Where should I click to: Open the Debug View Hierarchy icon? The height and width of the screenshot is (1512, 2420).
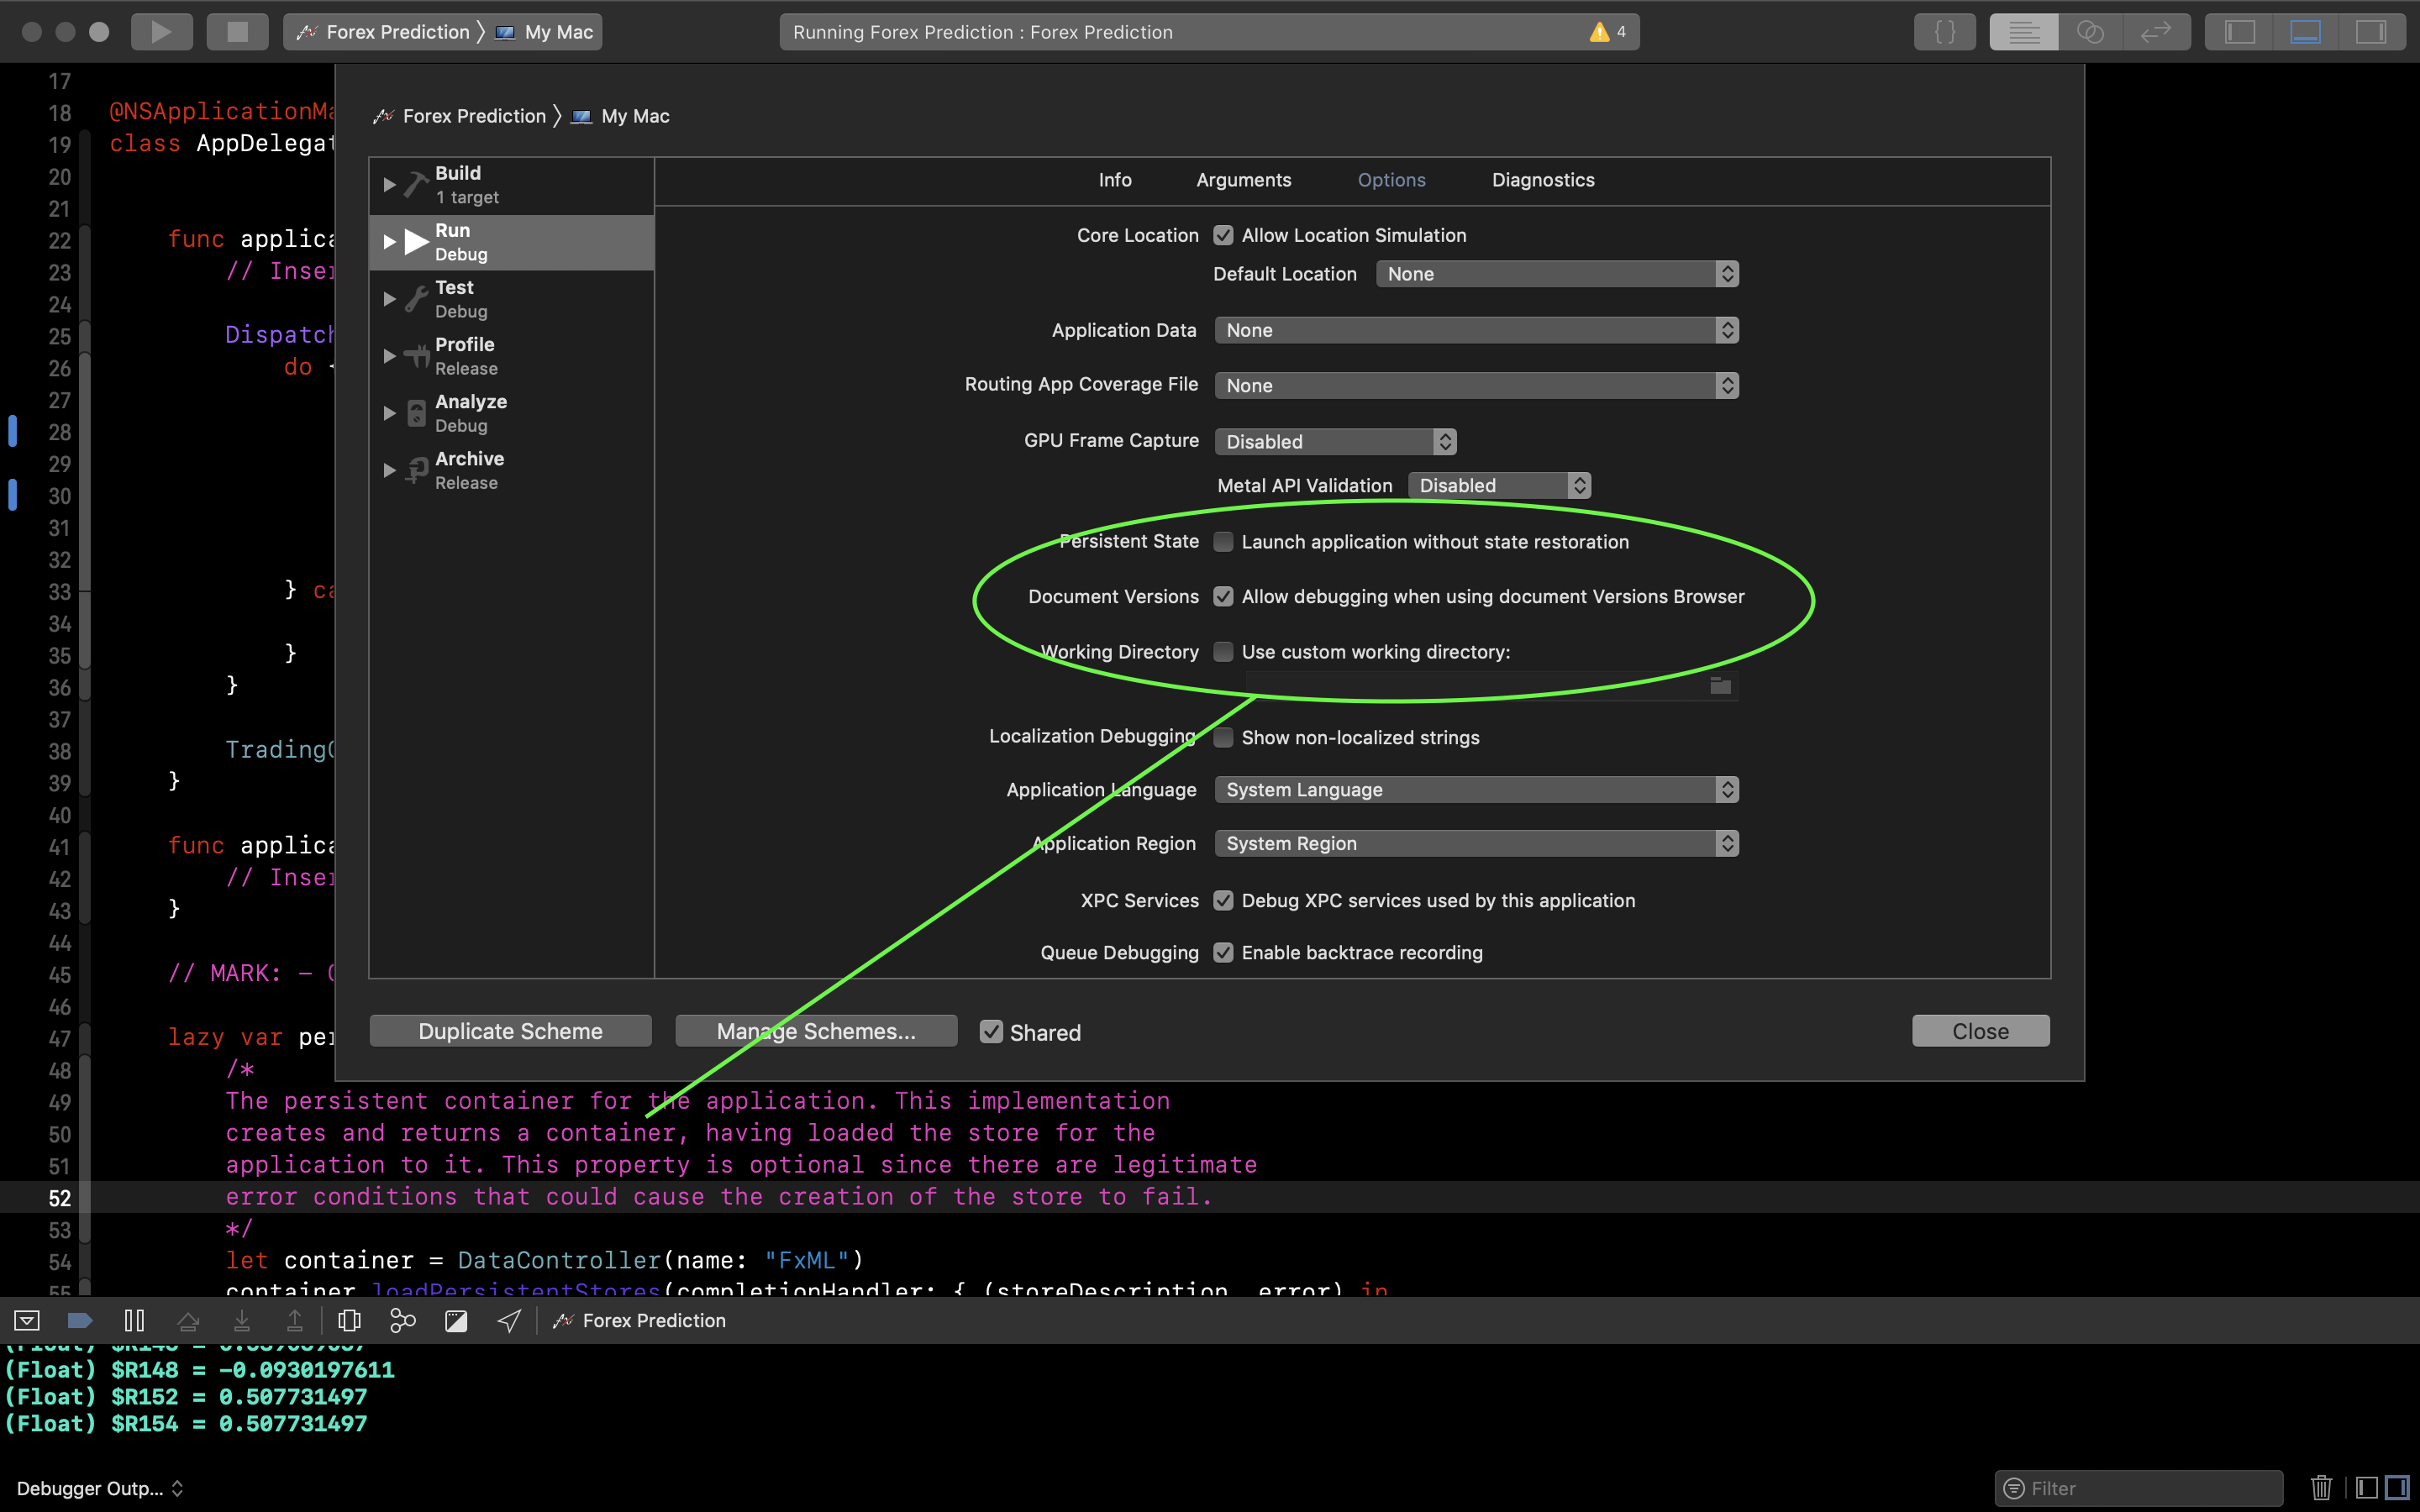pyautogui.click(x=349, y=1321)
